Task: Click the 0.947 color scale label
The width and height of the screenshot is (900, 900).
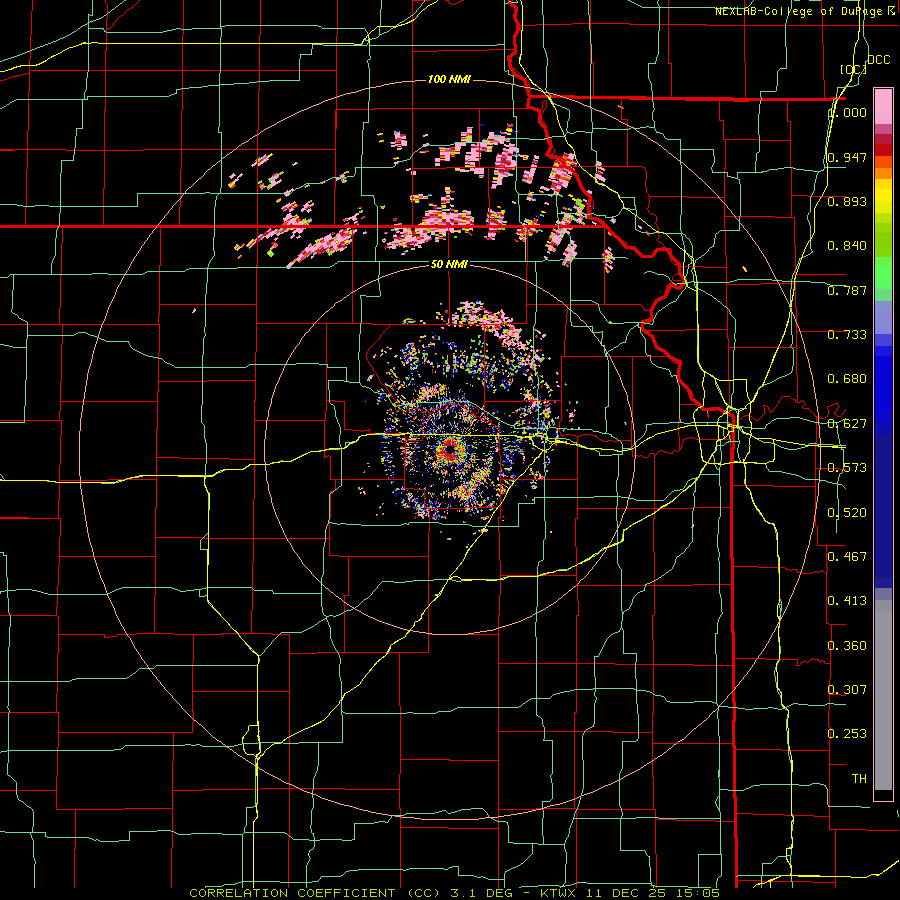Action: 847,157
